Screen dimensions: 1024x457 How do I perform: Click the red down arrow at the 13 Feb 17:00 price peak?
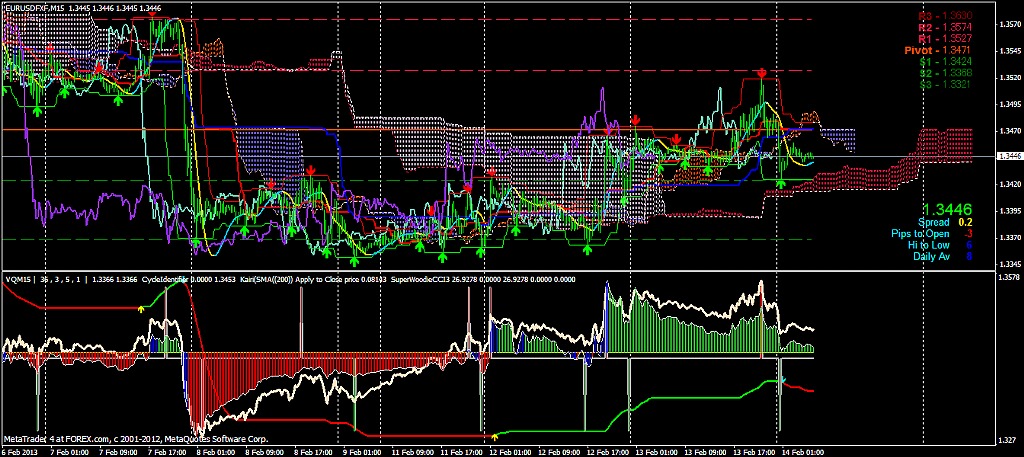click(x=762, y=73)
